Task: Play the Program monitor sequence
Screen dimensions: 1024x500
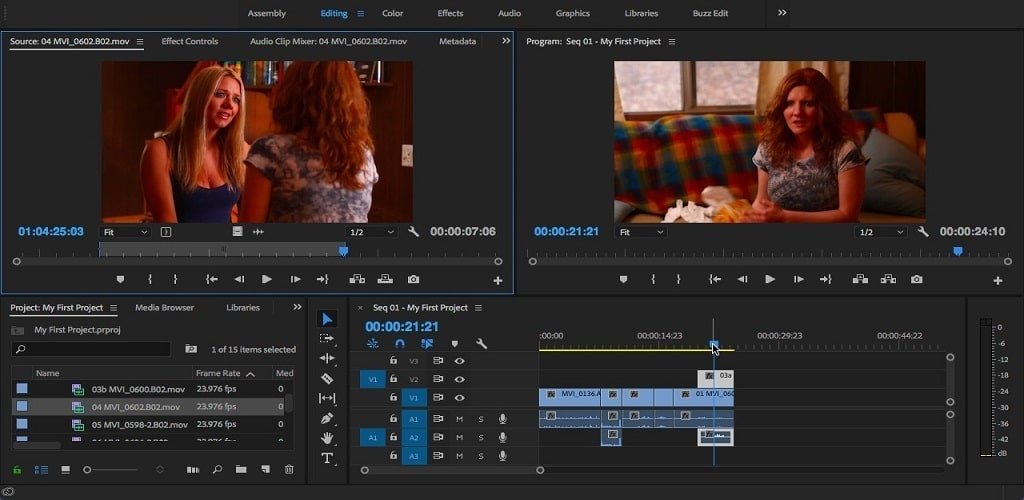Action: tap(770, 279)
